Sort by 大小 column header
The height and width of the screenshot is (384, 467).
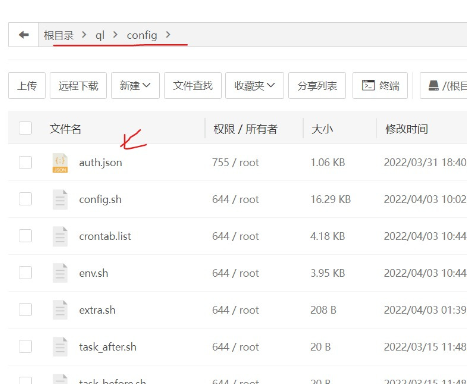coord(322,129)
